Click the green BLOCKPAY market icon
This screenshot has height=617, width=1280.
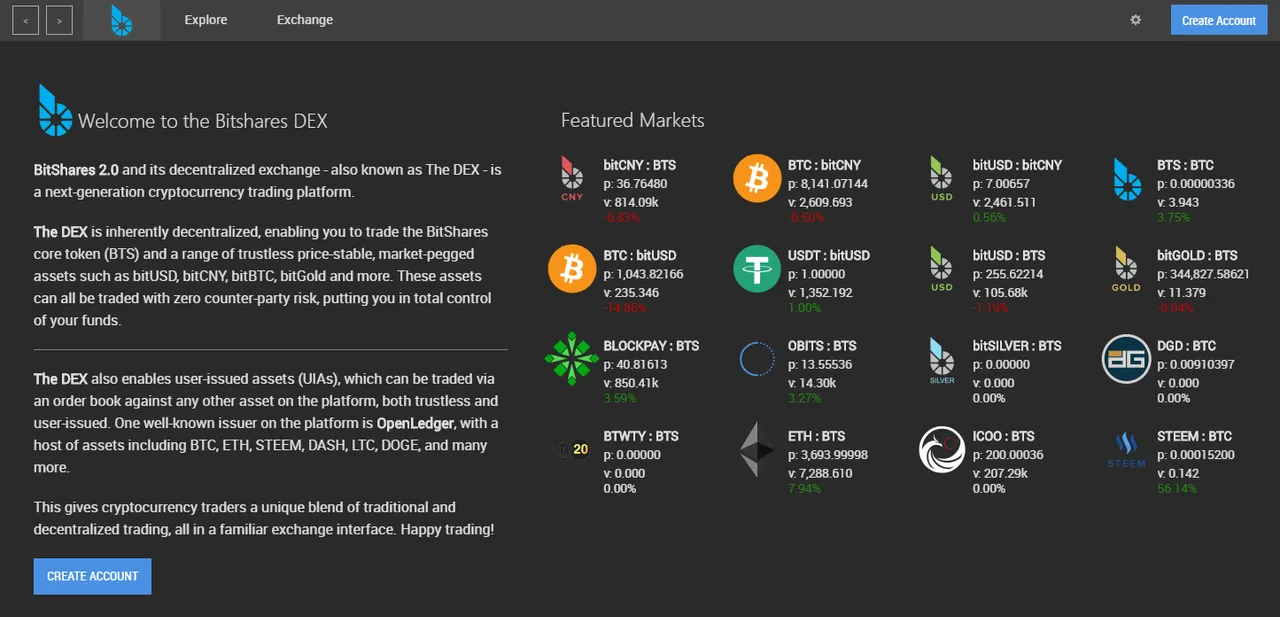(572, 360)
